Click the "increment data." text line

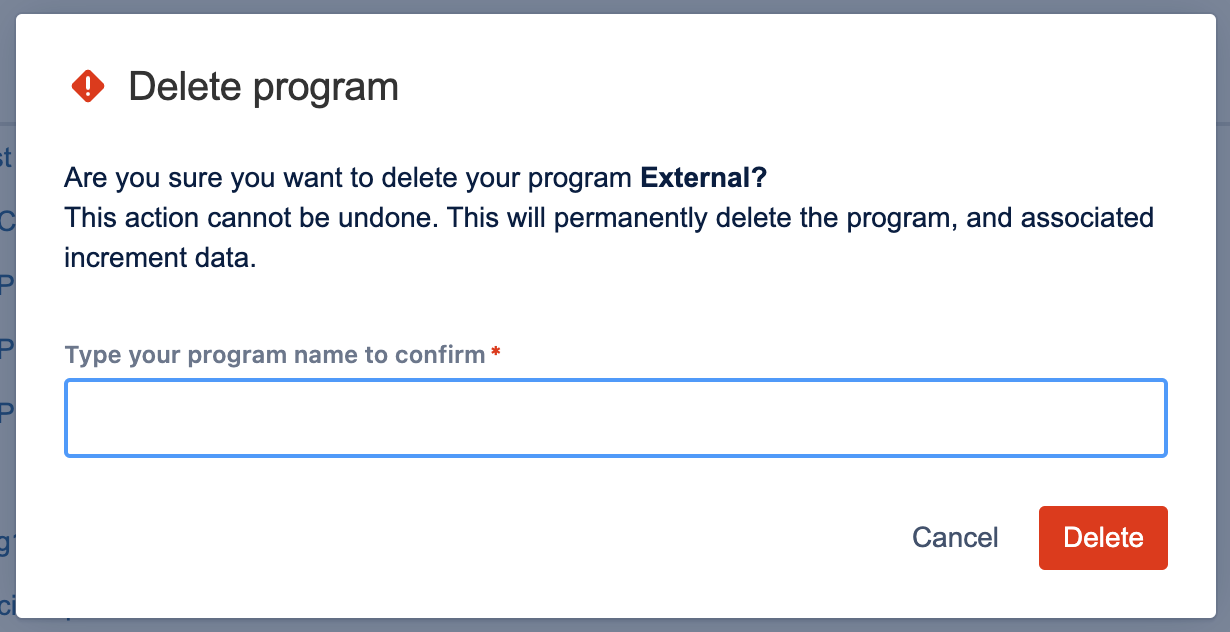[x=160, y=257]
